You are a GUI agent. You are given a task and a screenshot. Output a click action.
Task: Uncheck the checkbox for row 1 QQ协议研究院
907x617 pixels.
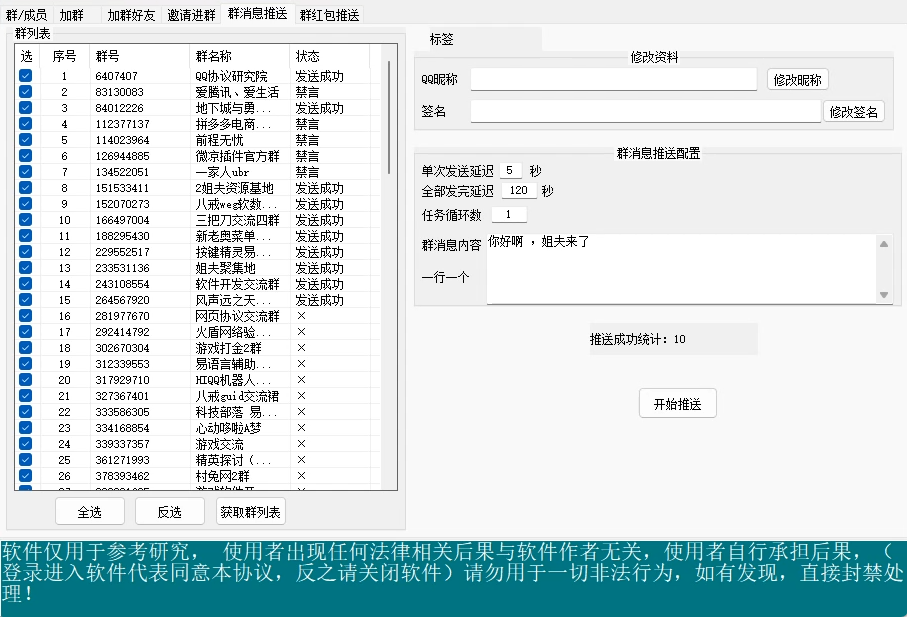coord(26,76)
